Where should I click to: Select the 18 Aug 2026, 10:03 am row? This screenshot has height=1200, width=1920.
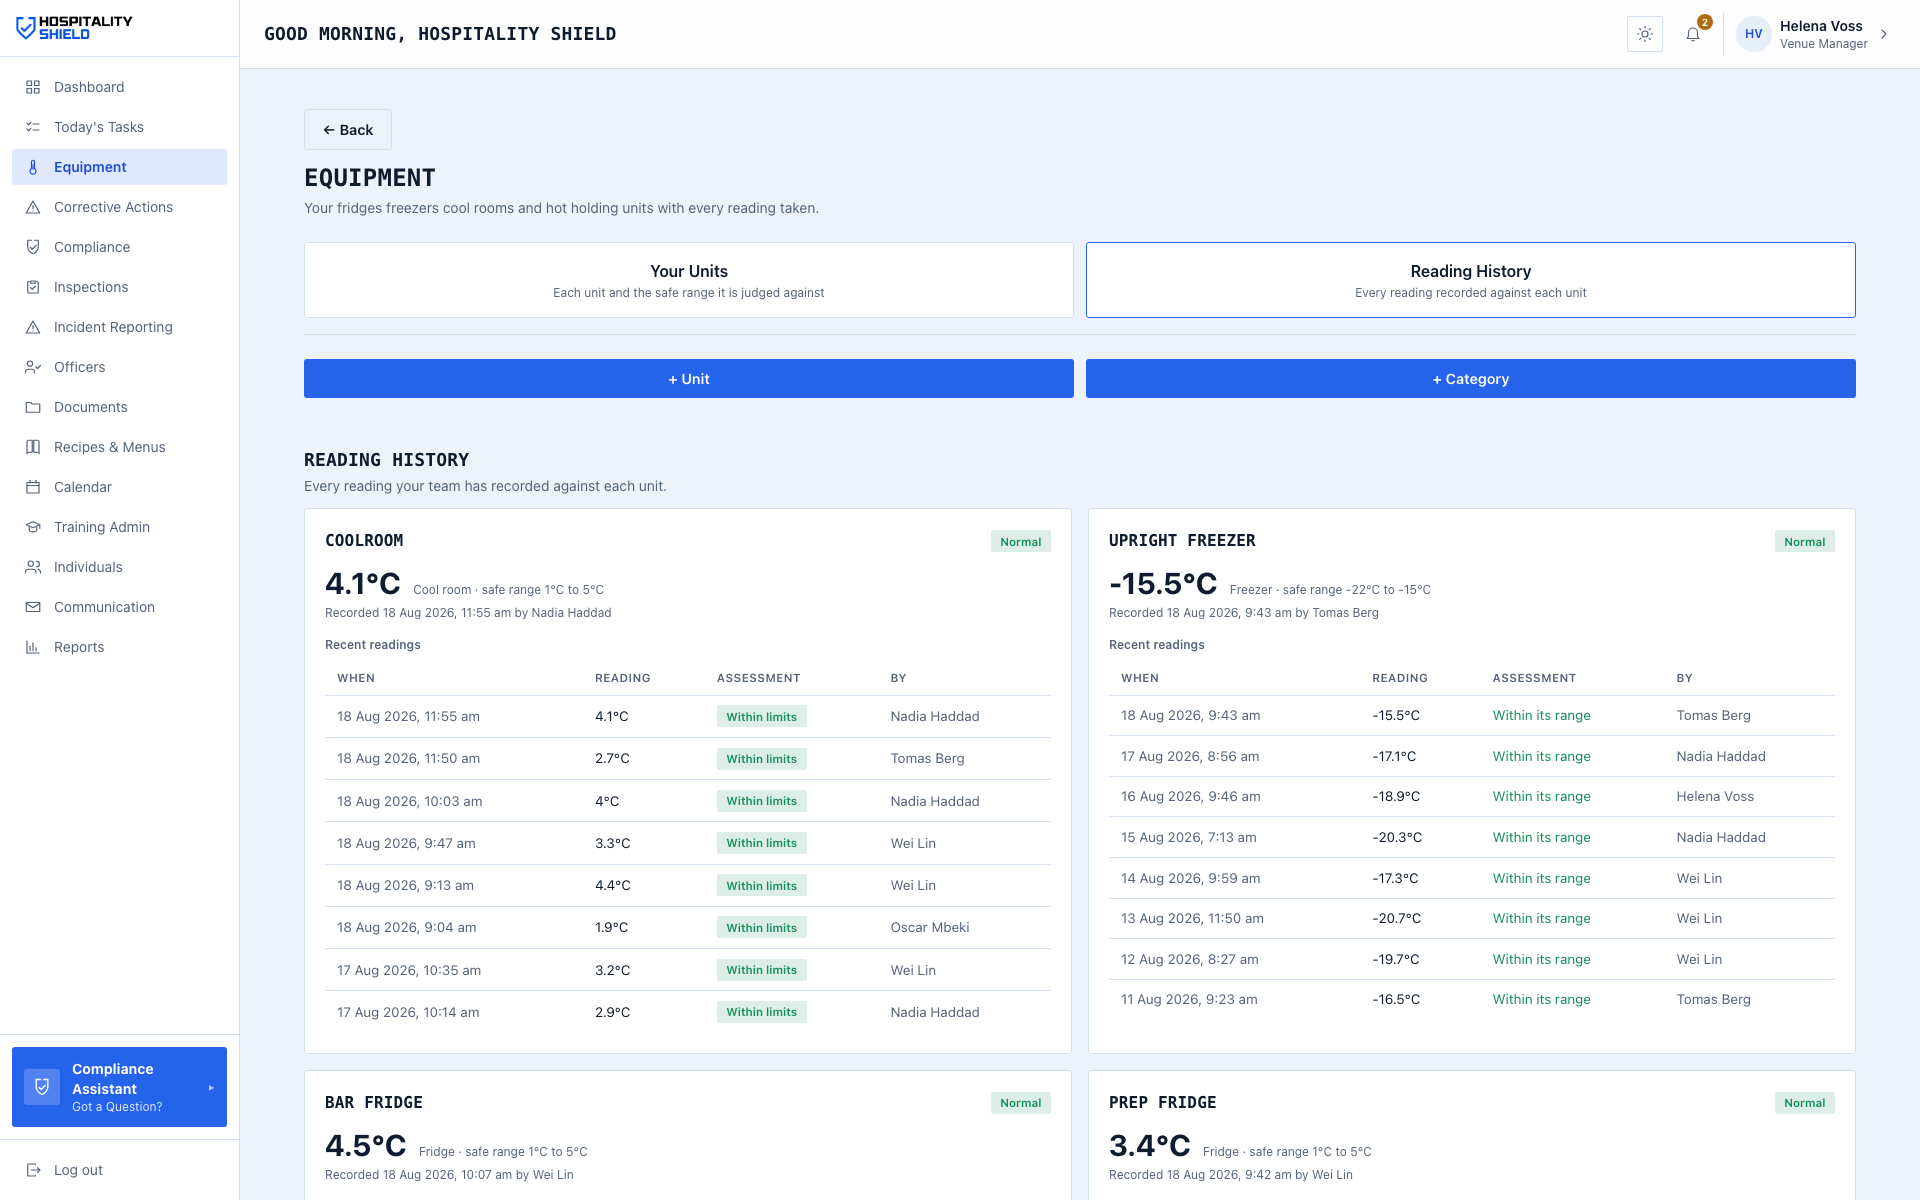[x=688, y=801]
